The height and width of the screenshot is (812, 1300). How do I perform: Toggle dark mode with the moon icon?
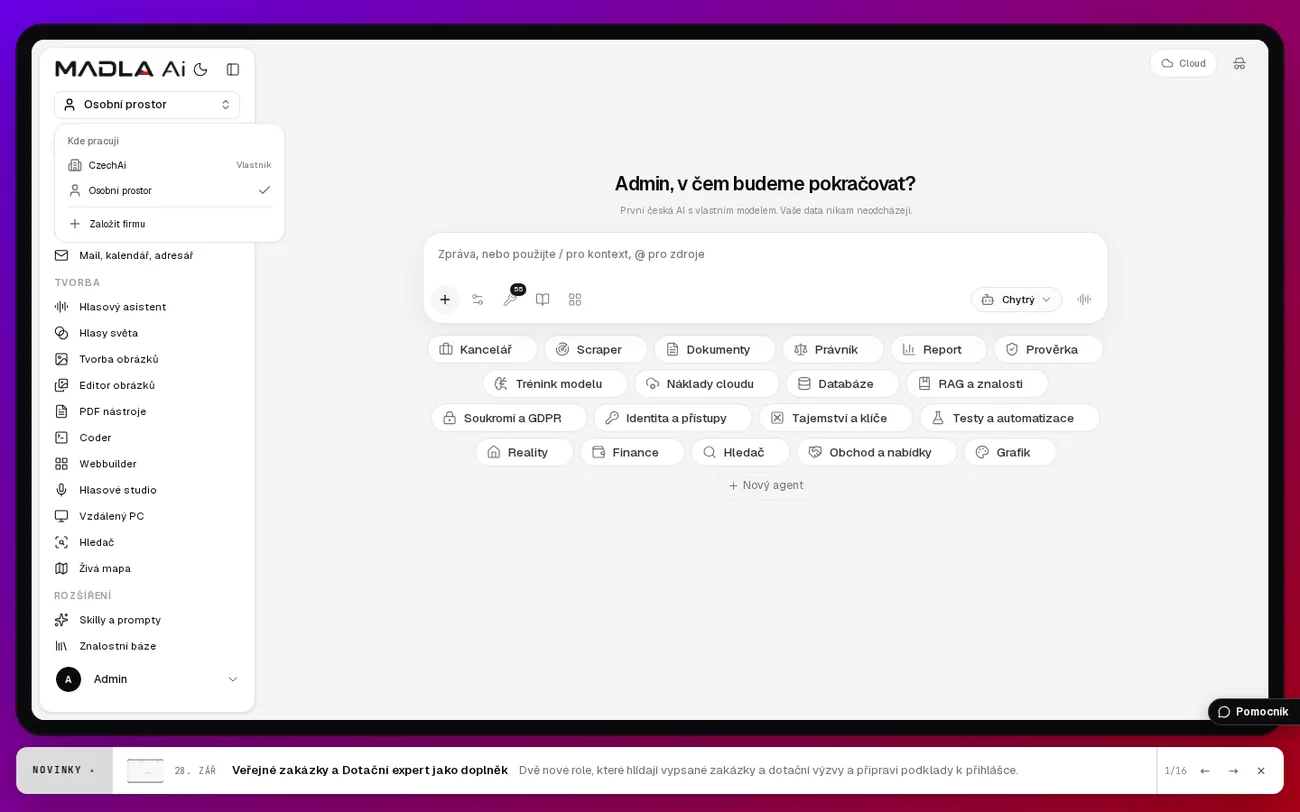tap(200, 69)
